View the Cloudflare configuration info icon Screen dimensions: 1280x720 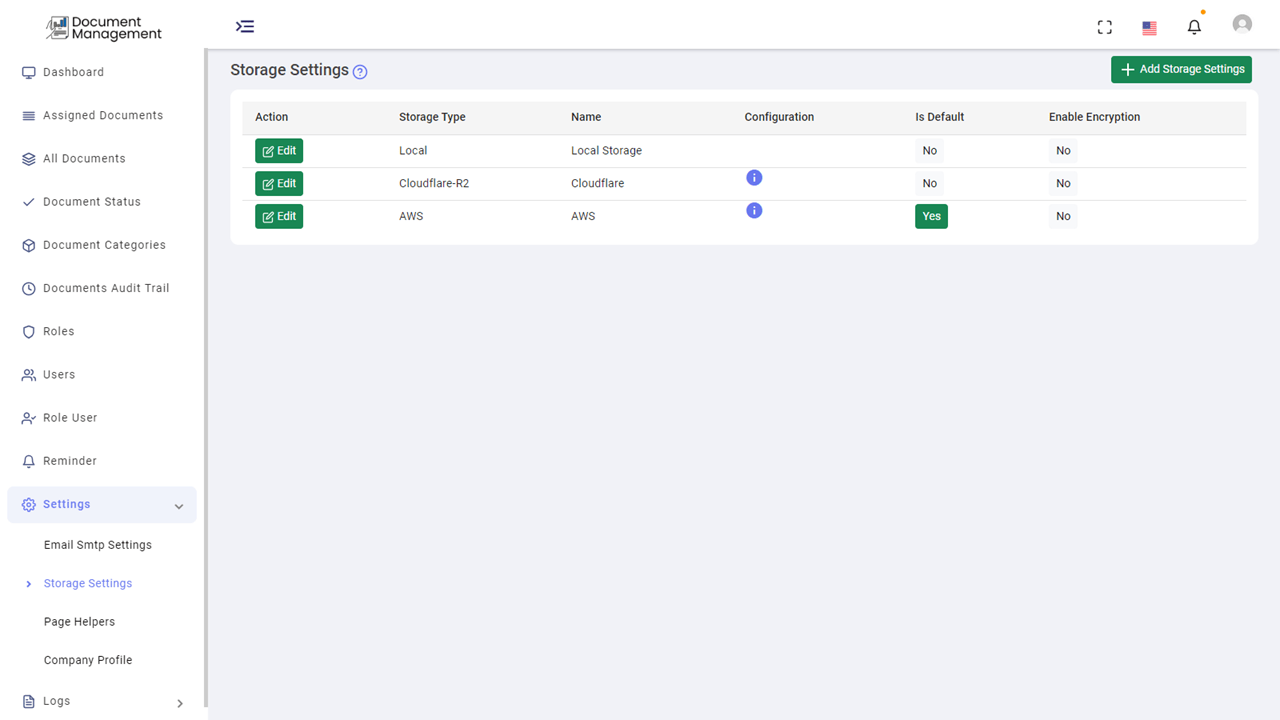click(754, 177)
